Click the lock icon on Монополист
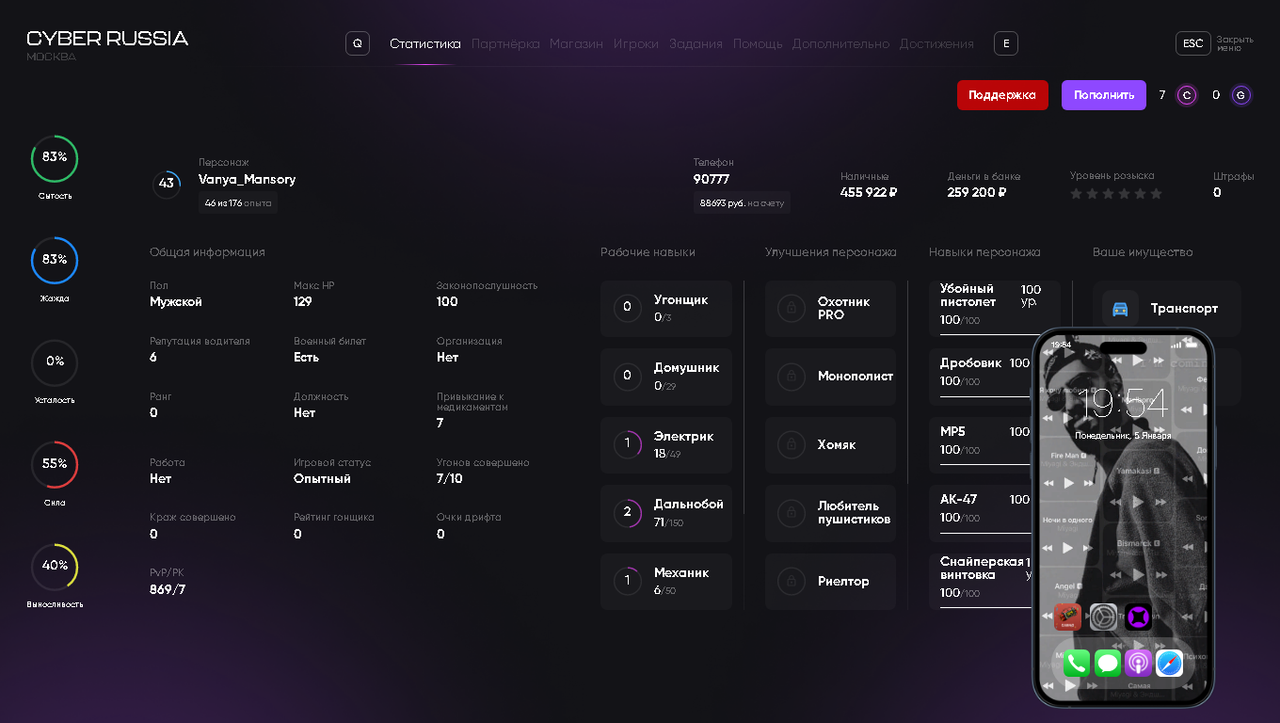Image resolution: width=1280 pixels, height=723 pixels. [792, 376]
